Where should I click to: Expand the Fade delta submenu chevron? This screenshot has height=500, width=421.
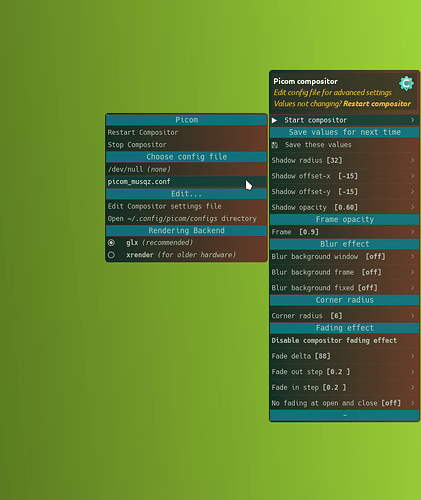pyautogui.click(x=412, y=356)
